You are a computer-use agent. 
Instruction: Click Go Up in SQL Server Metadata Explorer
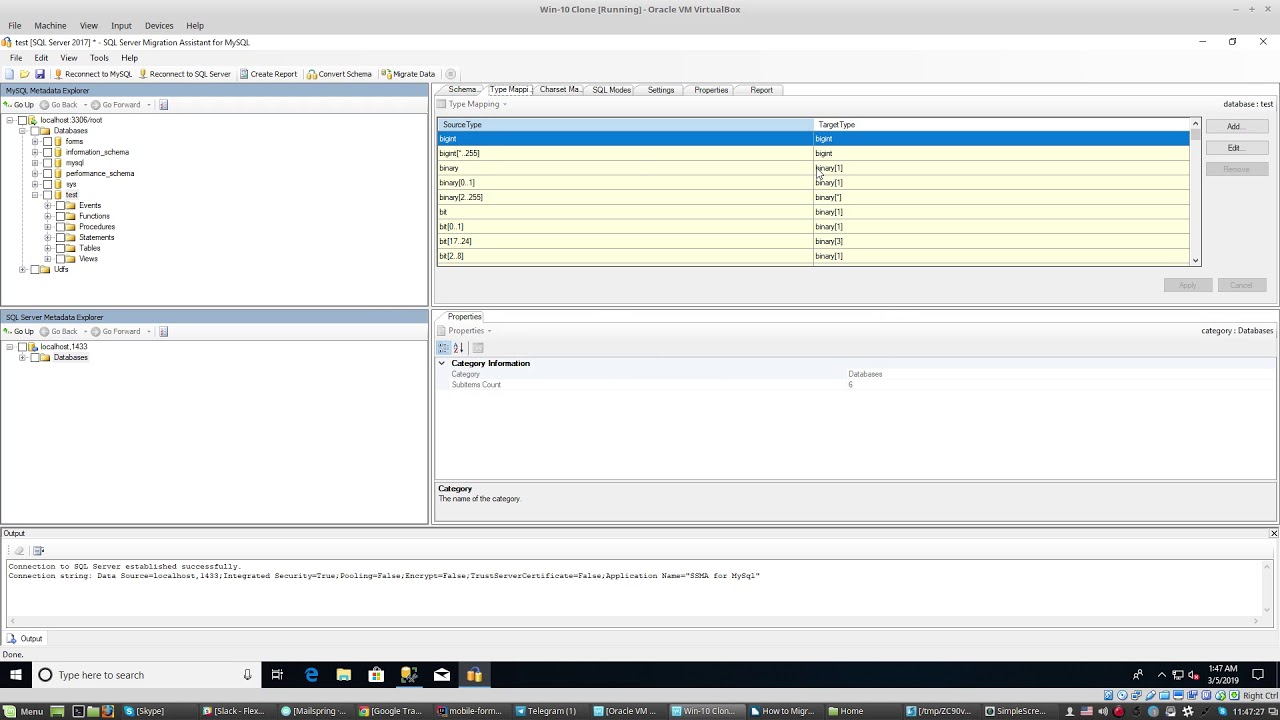[19, 332]
